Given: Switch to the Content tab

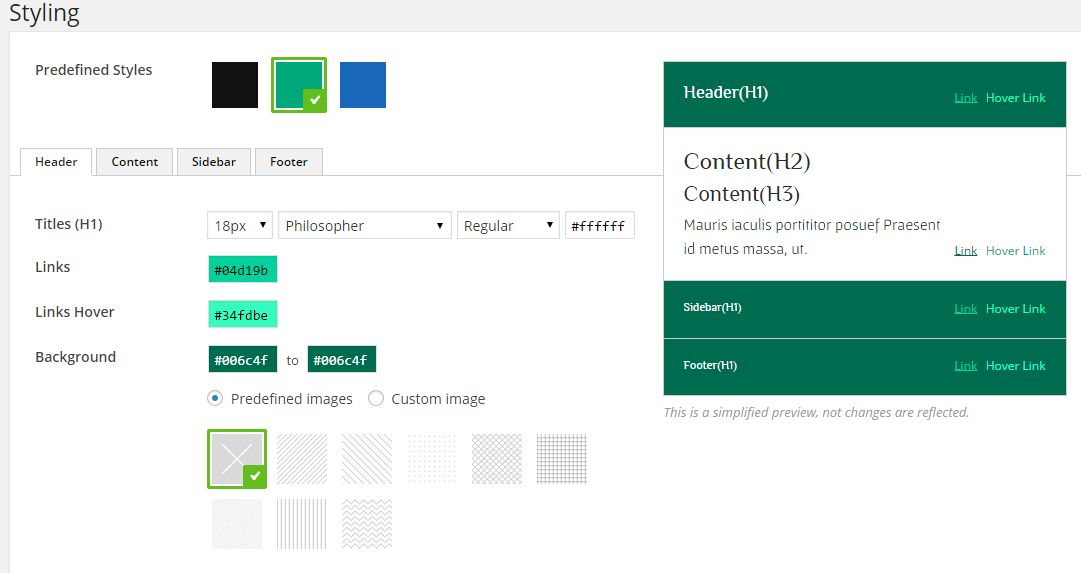Looking at the screenshot, I should [134, 162].
